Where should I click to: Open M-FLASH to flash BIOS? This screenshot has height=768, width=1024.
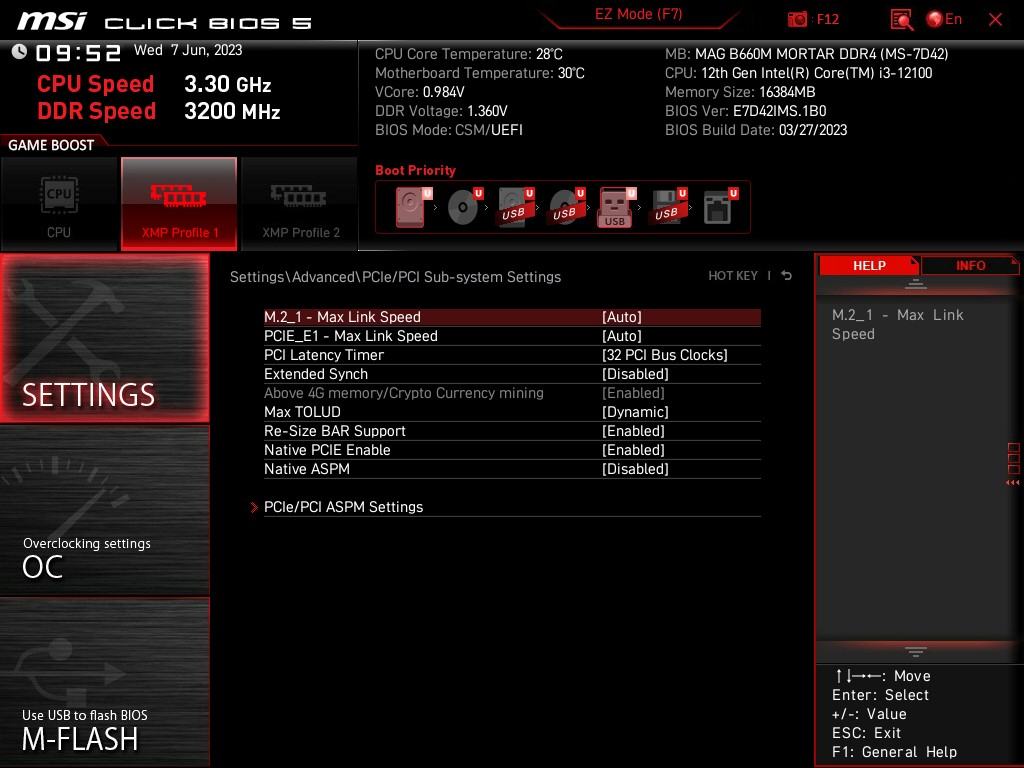(x=104, y=682)
